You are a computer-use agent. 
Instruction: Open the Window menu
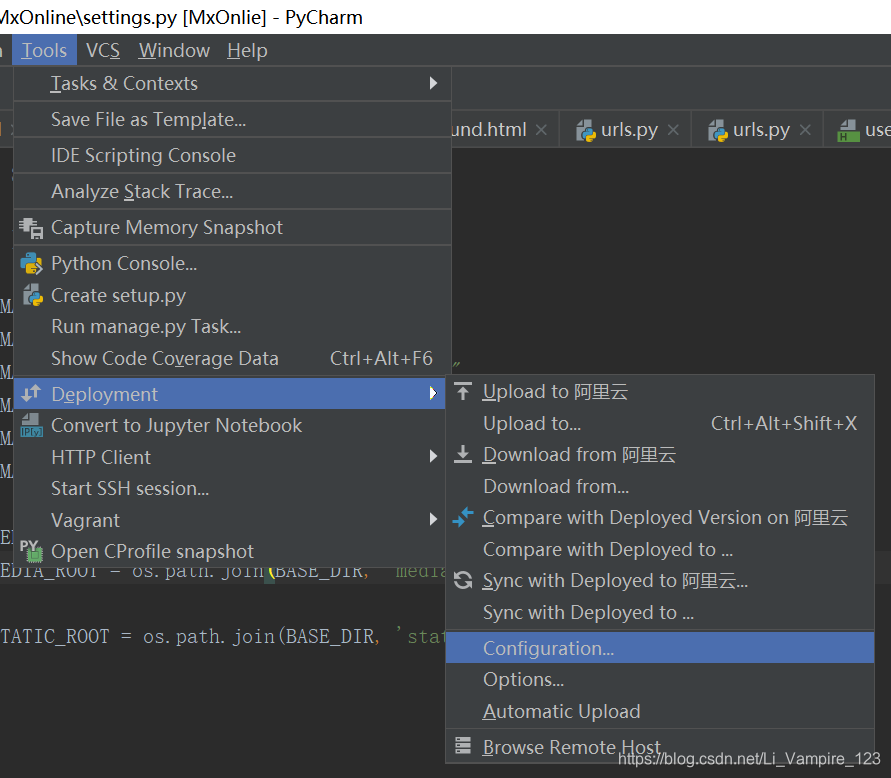(174, 51)
